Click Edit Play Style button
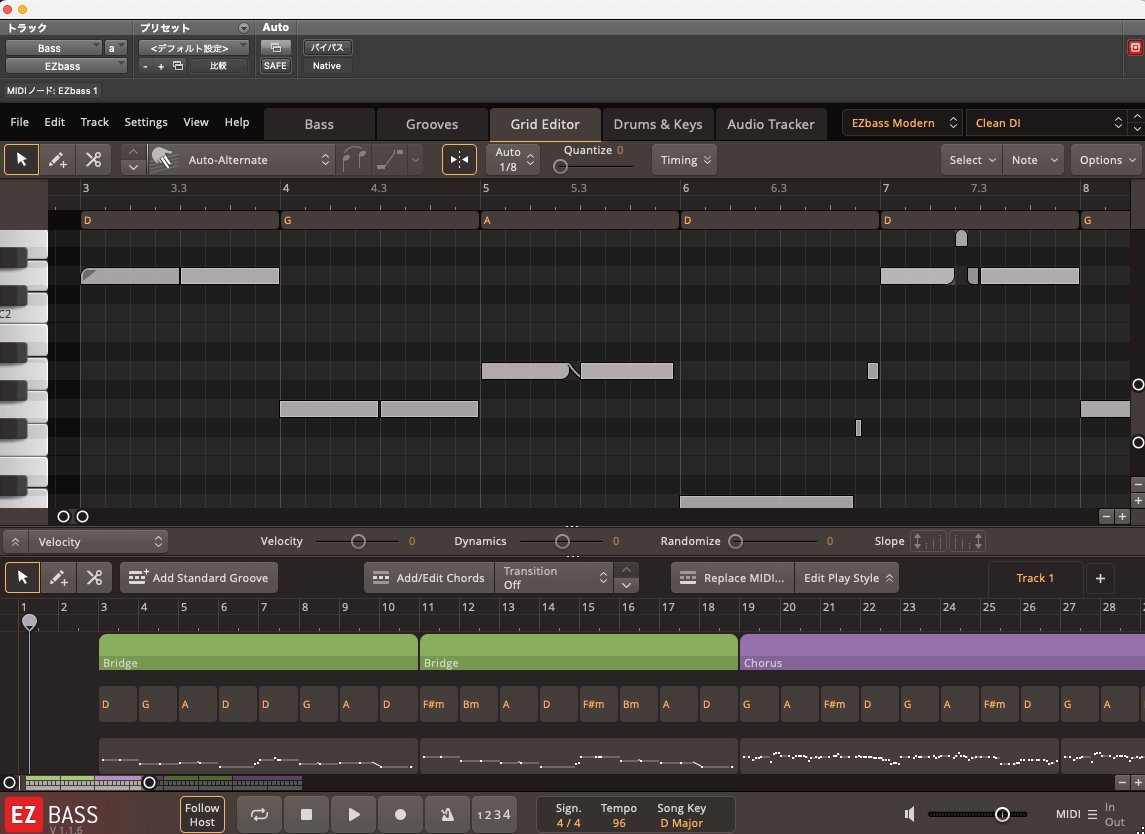 tap(847, 578)
